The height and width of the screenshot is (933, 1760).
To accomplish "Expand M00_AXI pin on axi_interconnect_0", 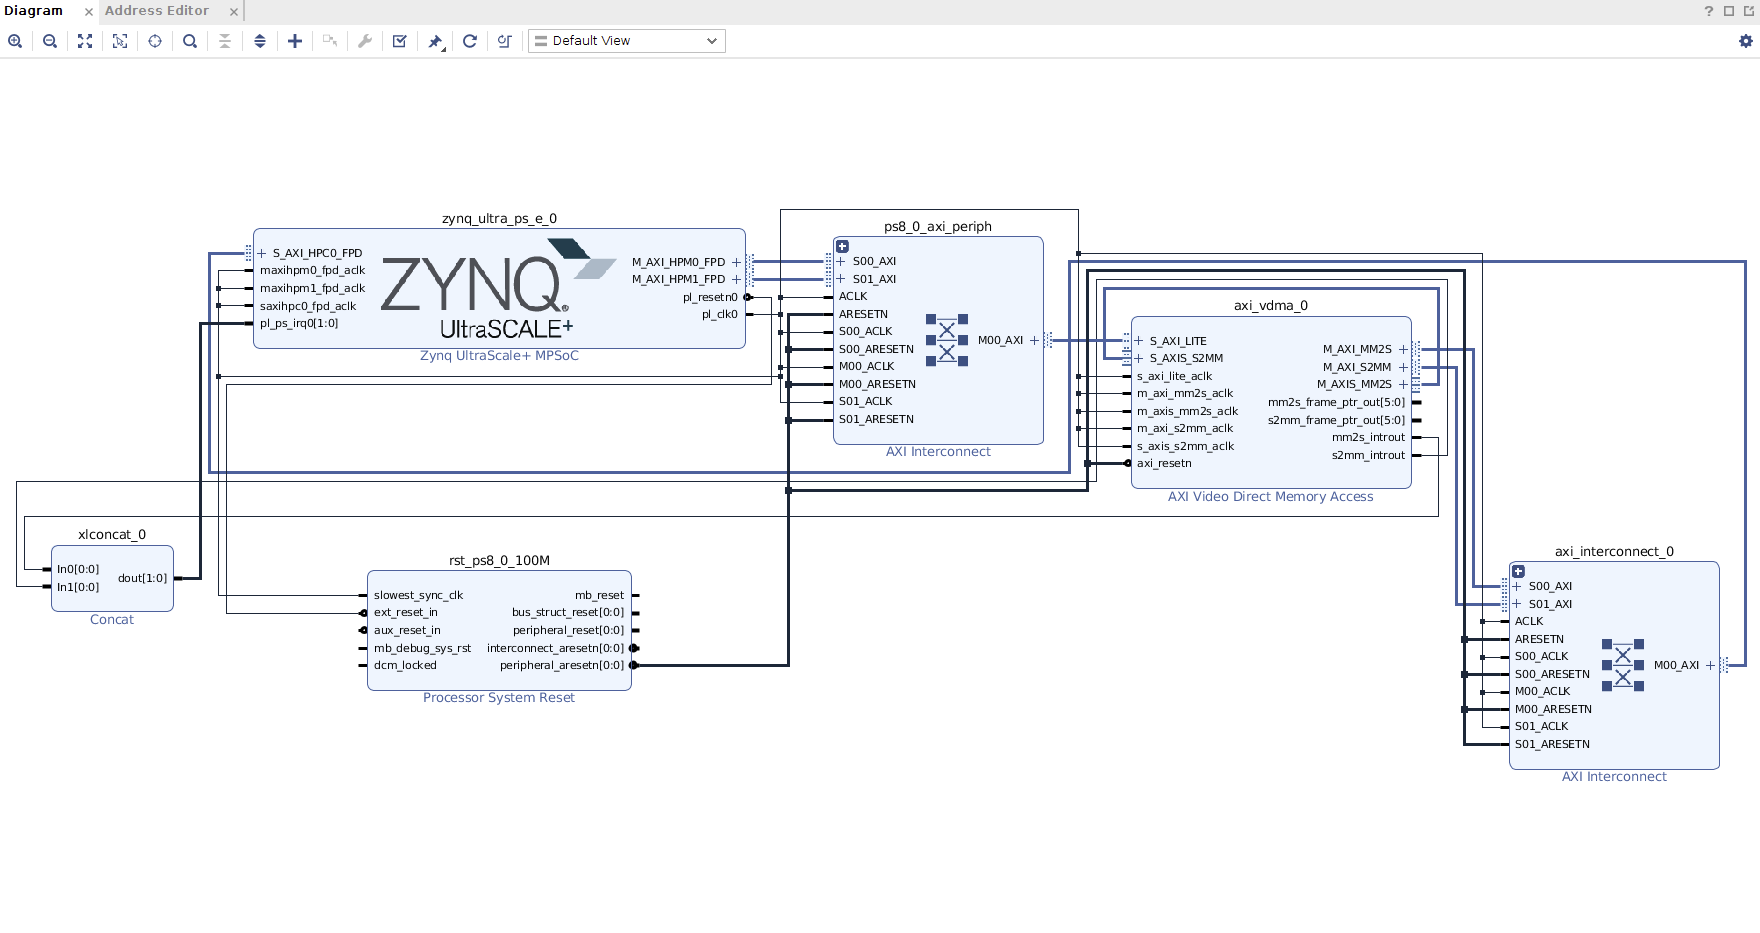I will (x=1710, y=665).
